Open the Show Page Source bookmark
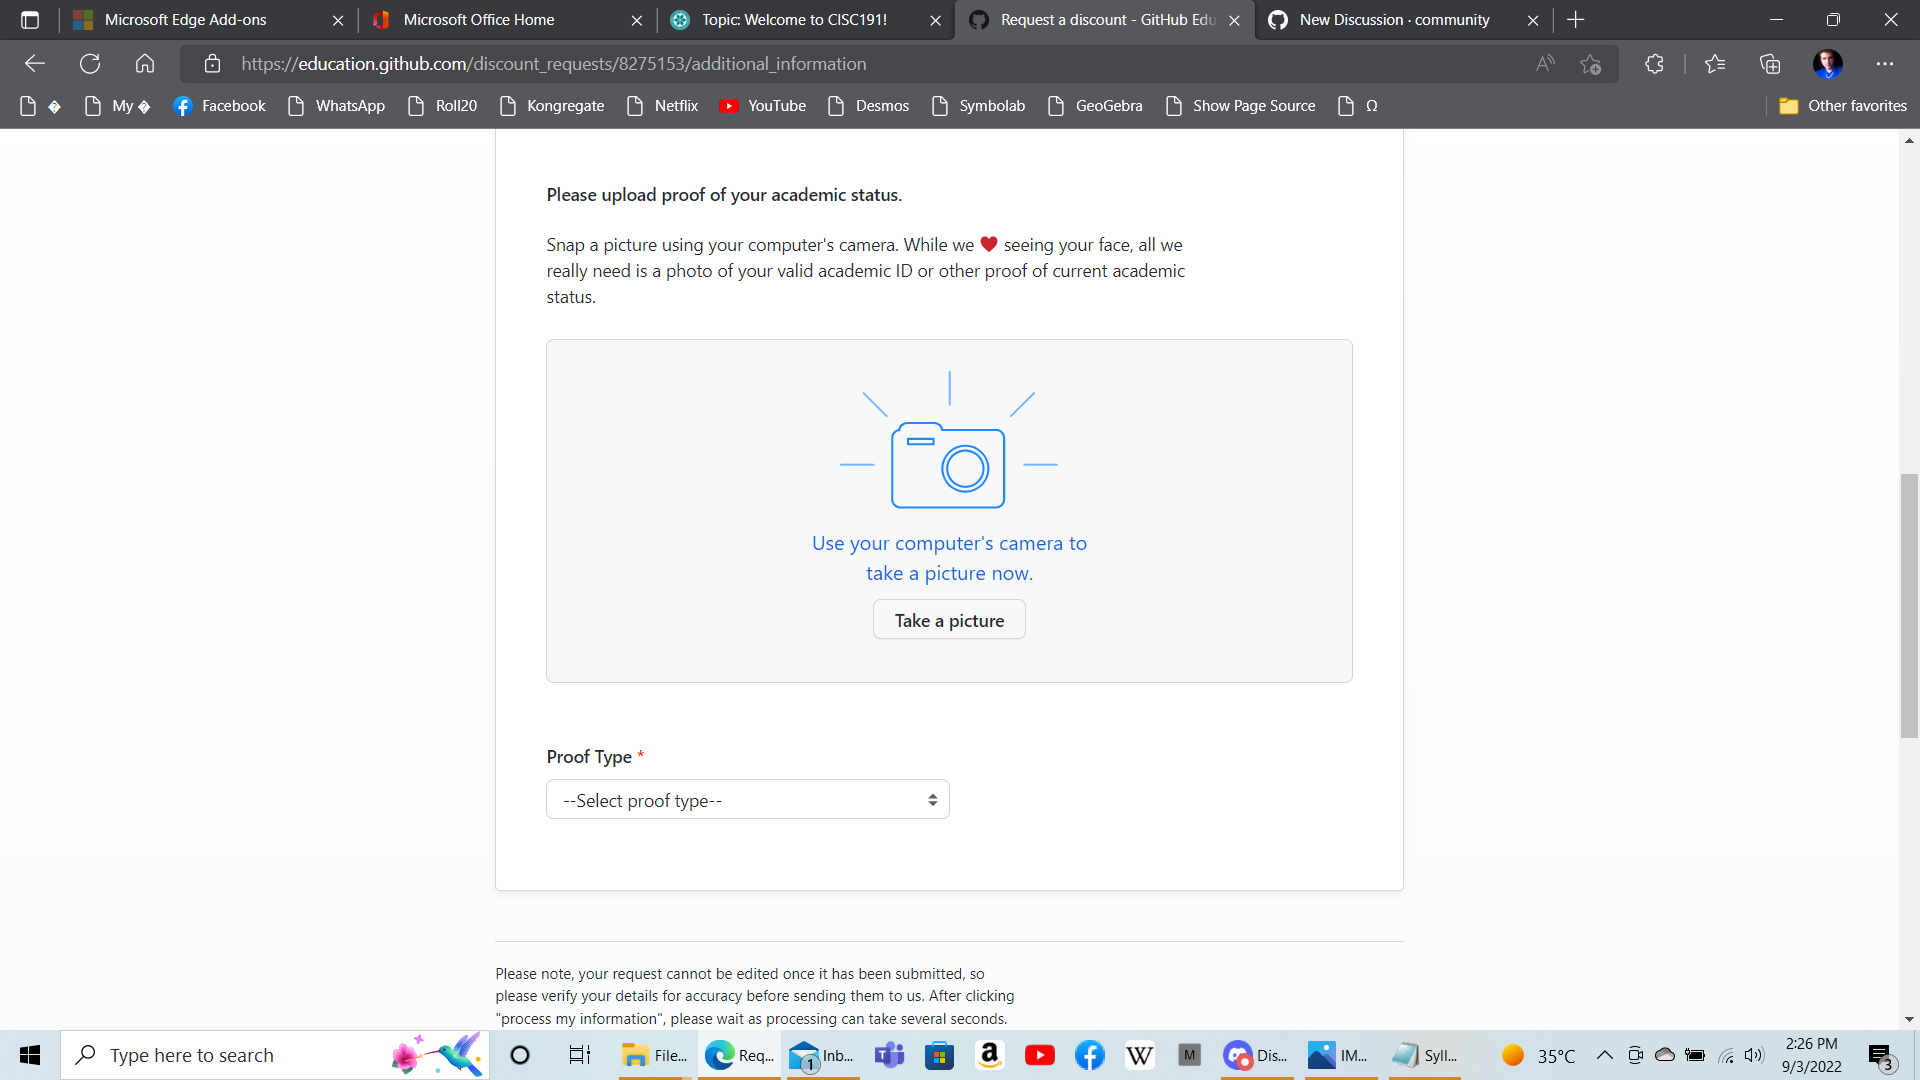Viewport: 1920px width, 1080px height. point(1241,106)
